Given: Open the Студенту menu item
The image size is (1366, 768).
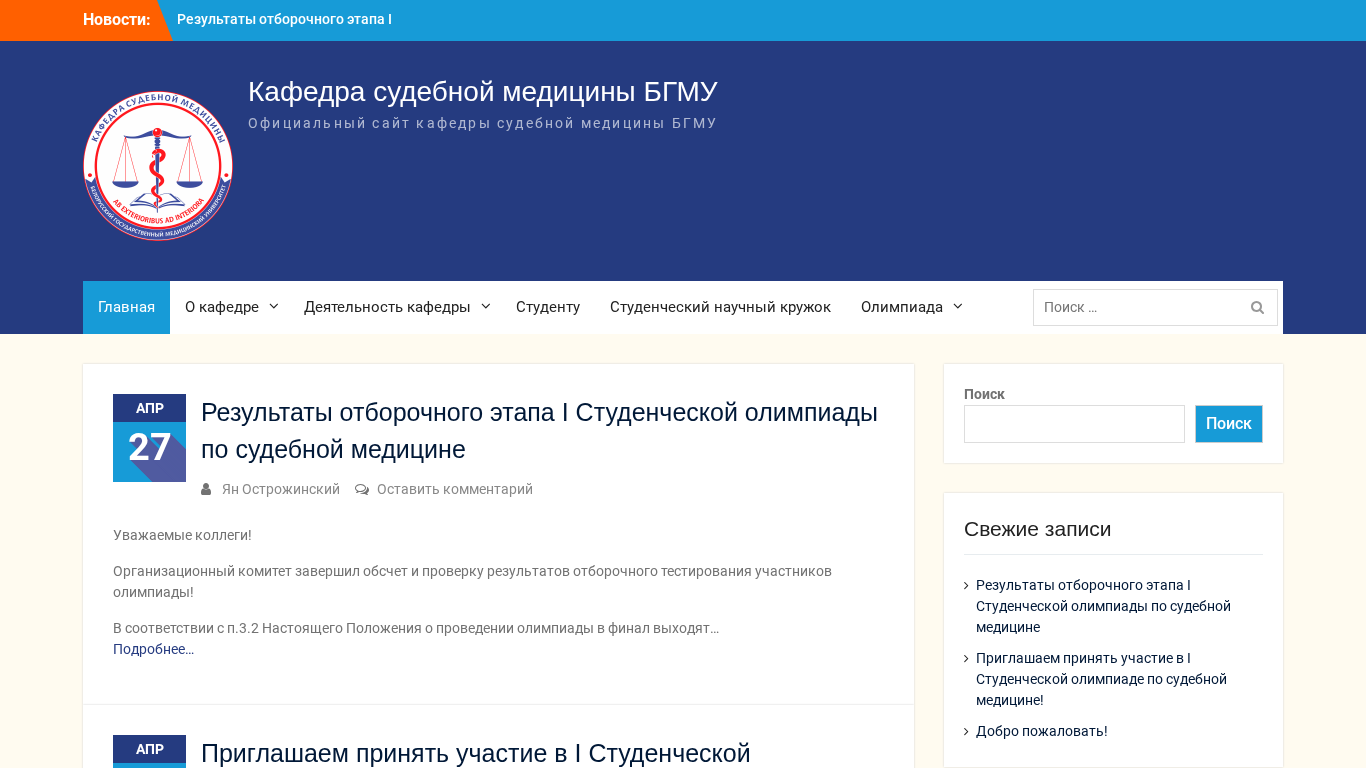Looking at the screenshot, I should [548, 307].
